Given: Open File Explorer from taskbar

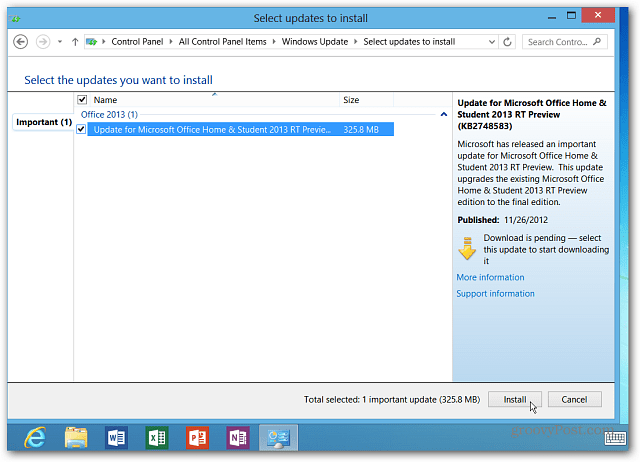Looking at the screenshot, I should (x=76, y=438).
